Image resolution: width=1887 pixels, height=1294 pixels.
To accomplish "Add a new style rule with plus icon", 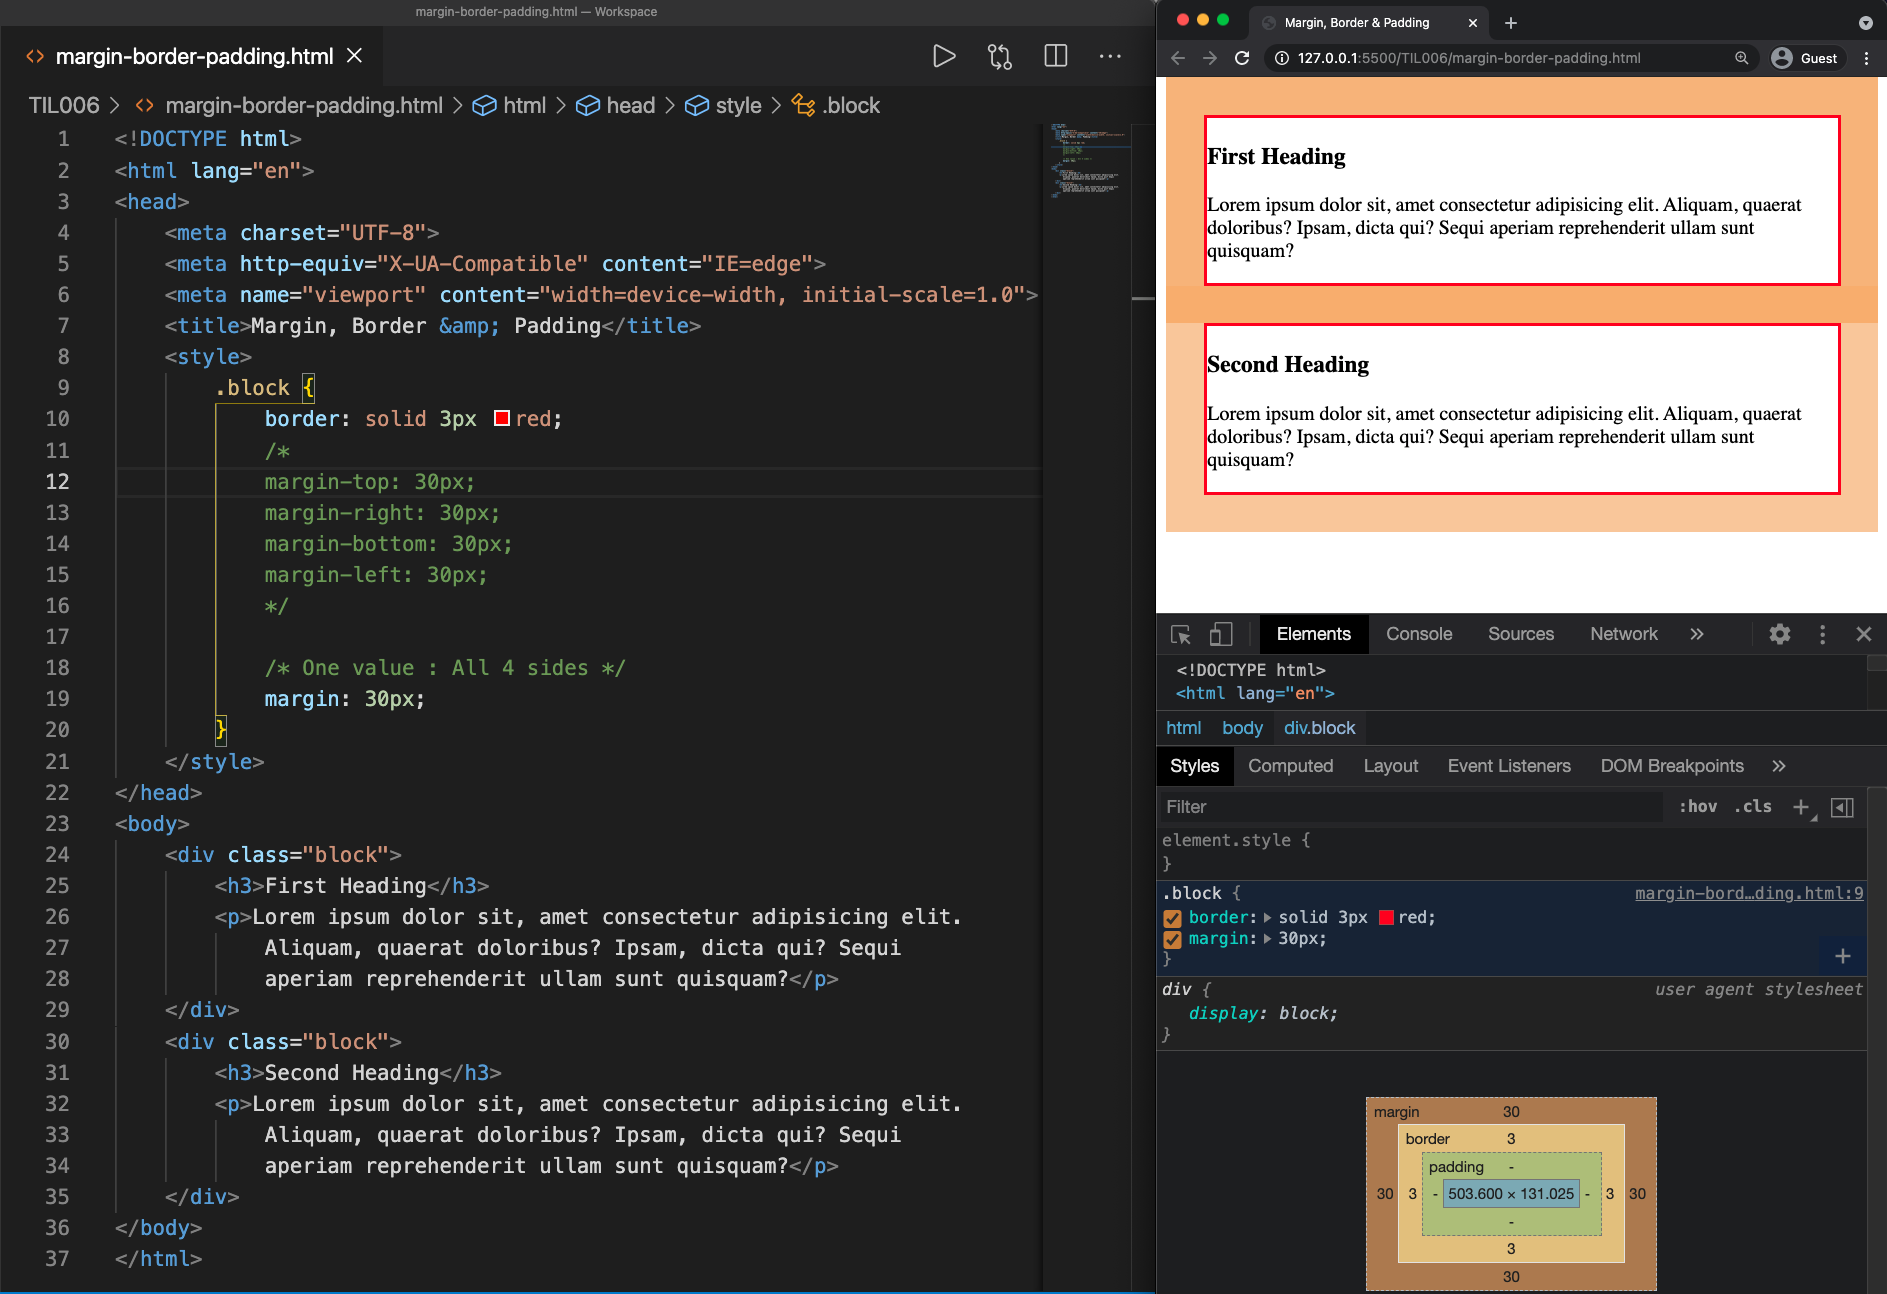I will pyautogui.click(x=1801, y=807).
